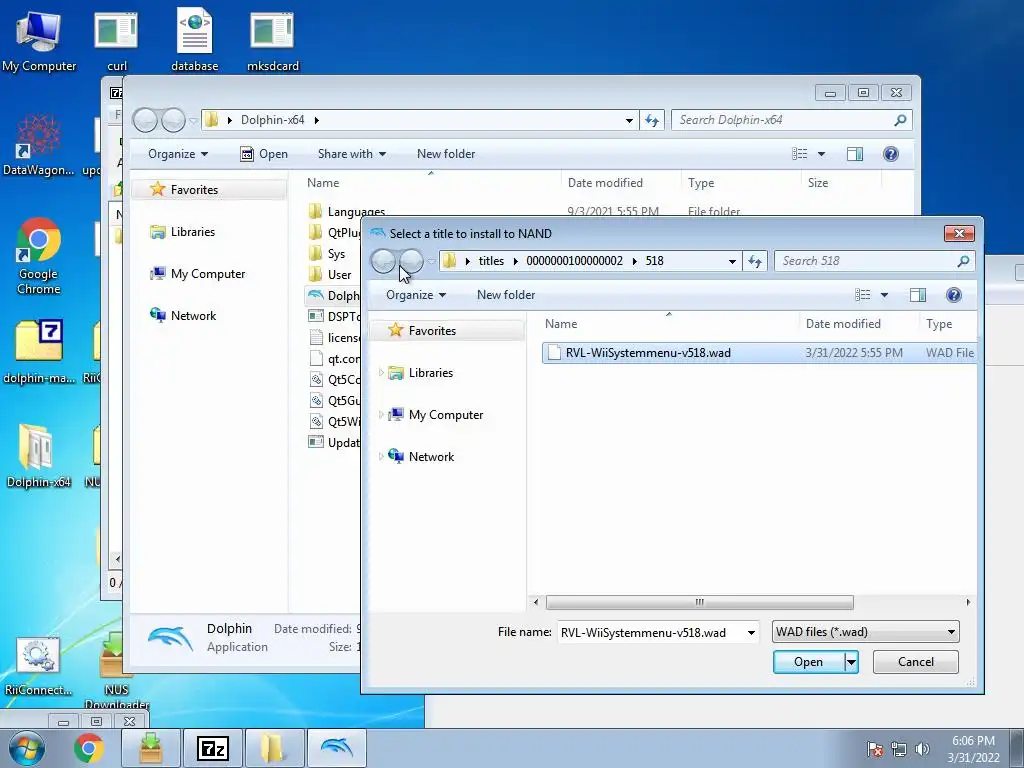The image size is (1024, 768).
Task: Toggle preview pane in NAND dialog
Action: tap(918, 295)
